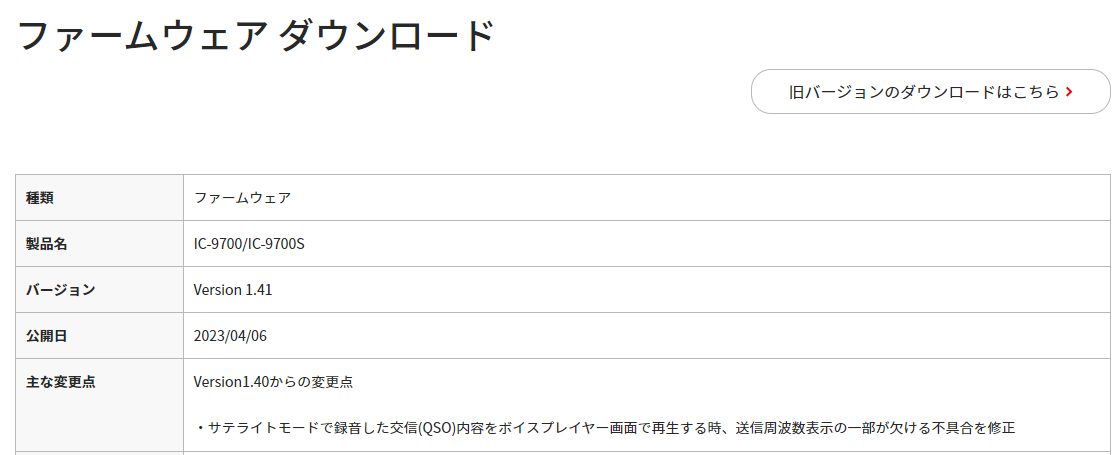
Task: Click the word ファームウェア in the heading
Action: (141, 36)
